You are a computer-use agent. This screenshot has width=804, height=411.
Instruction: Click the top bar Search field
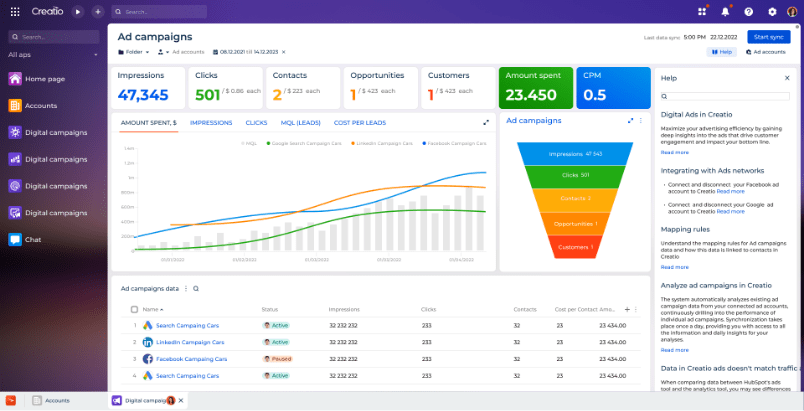(x=159, y=12)
